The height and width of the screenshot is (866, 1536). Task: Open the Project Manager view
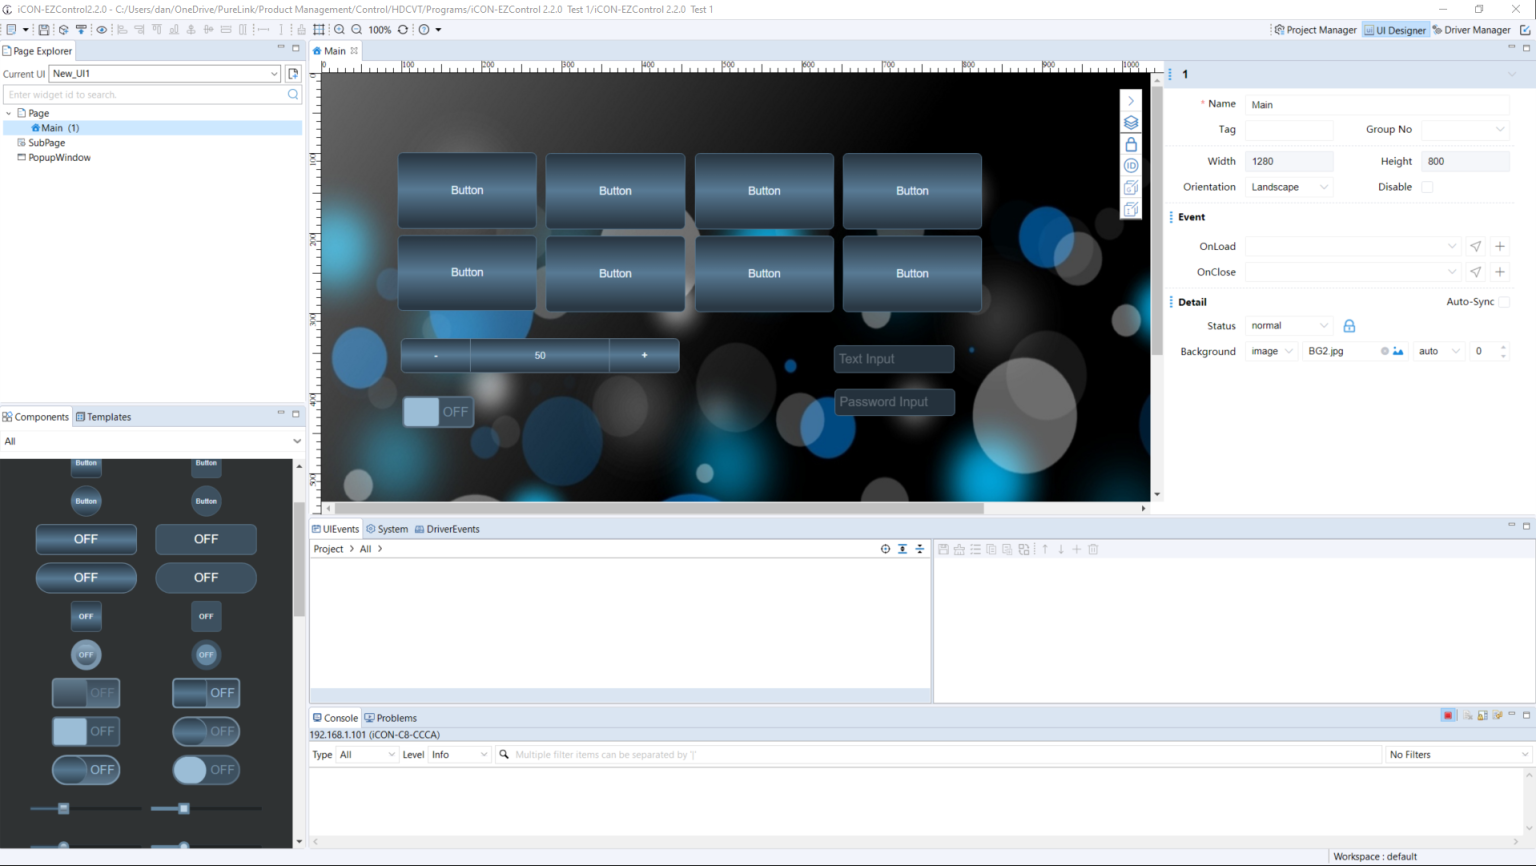point(1315,30)
